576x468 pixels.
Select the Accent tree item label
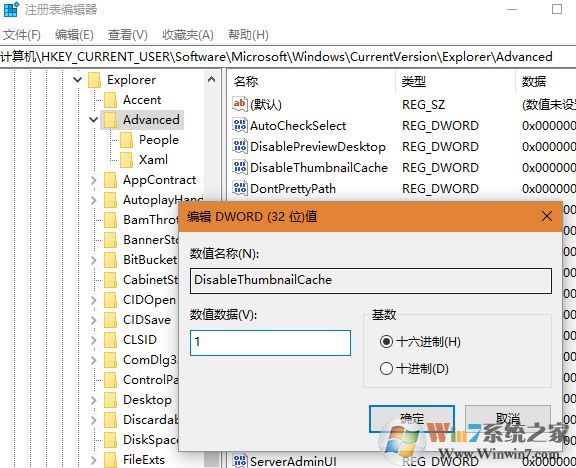tap(142, 100)
